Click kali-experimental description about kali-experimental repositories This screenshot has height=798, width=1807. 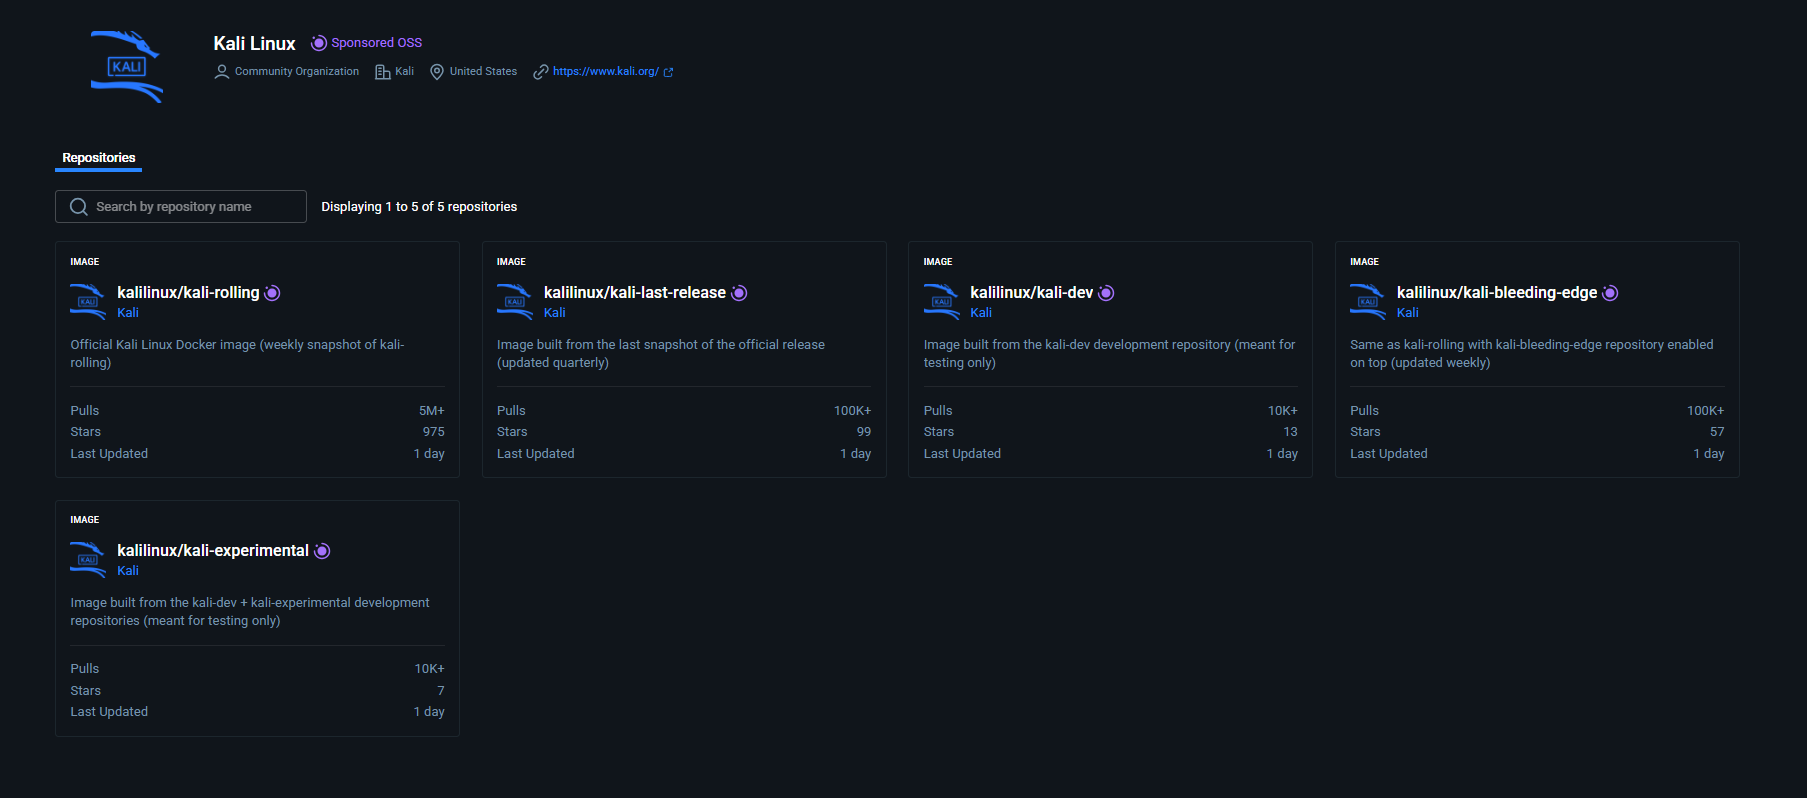pos(250,612)
